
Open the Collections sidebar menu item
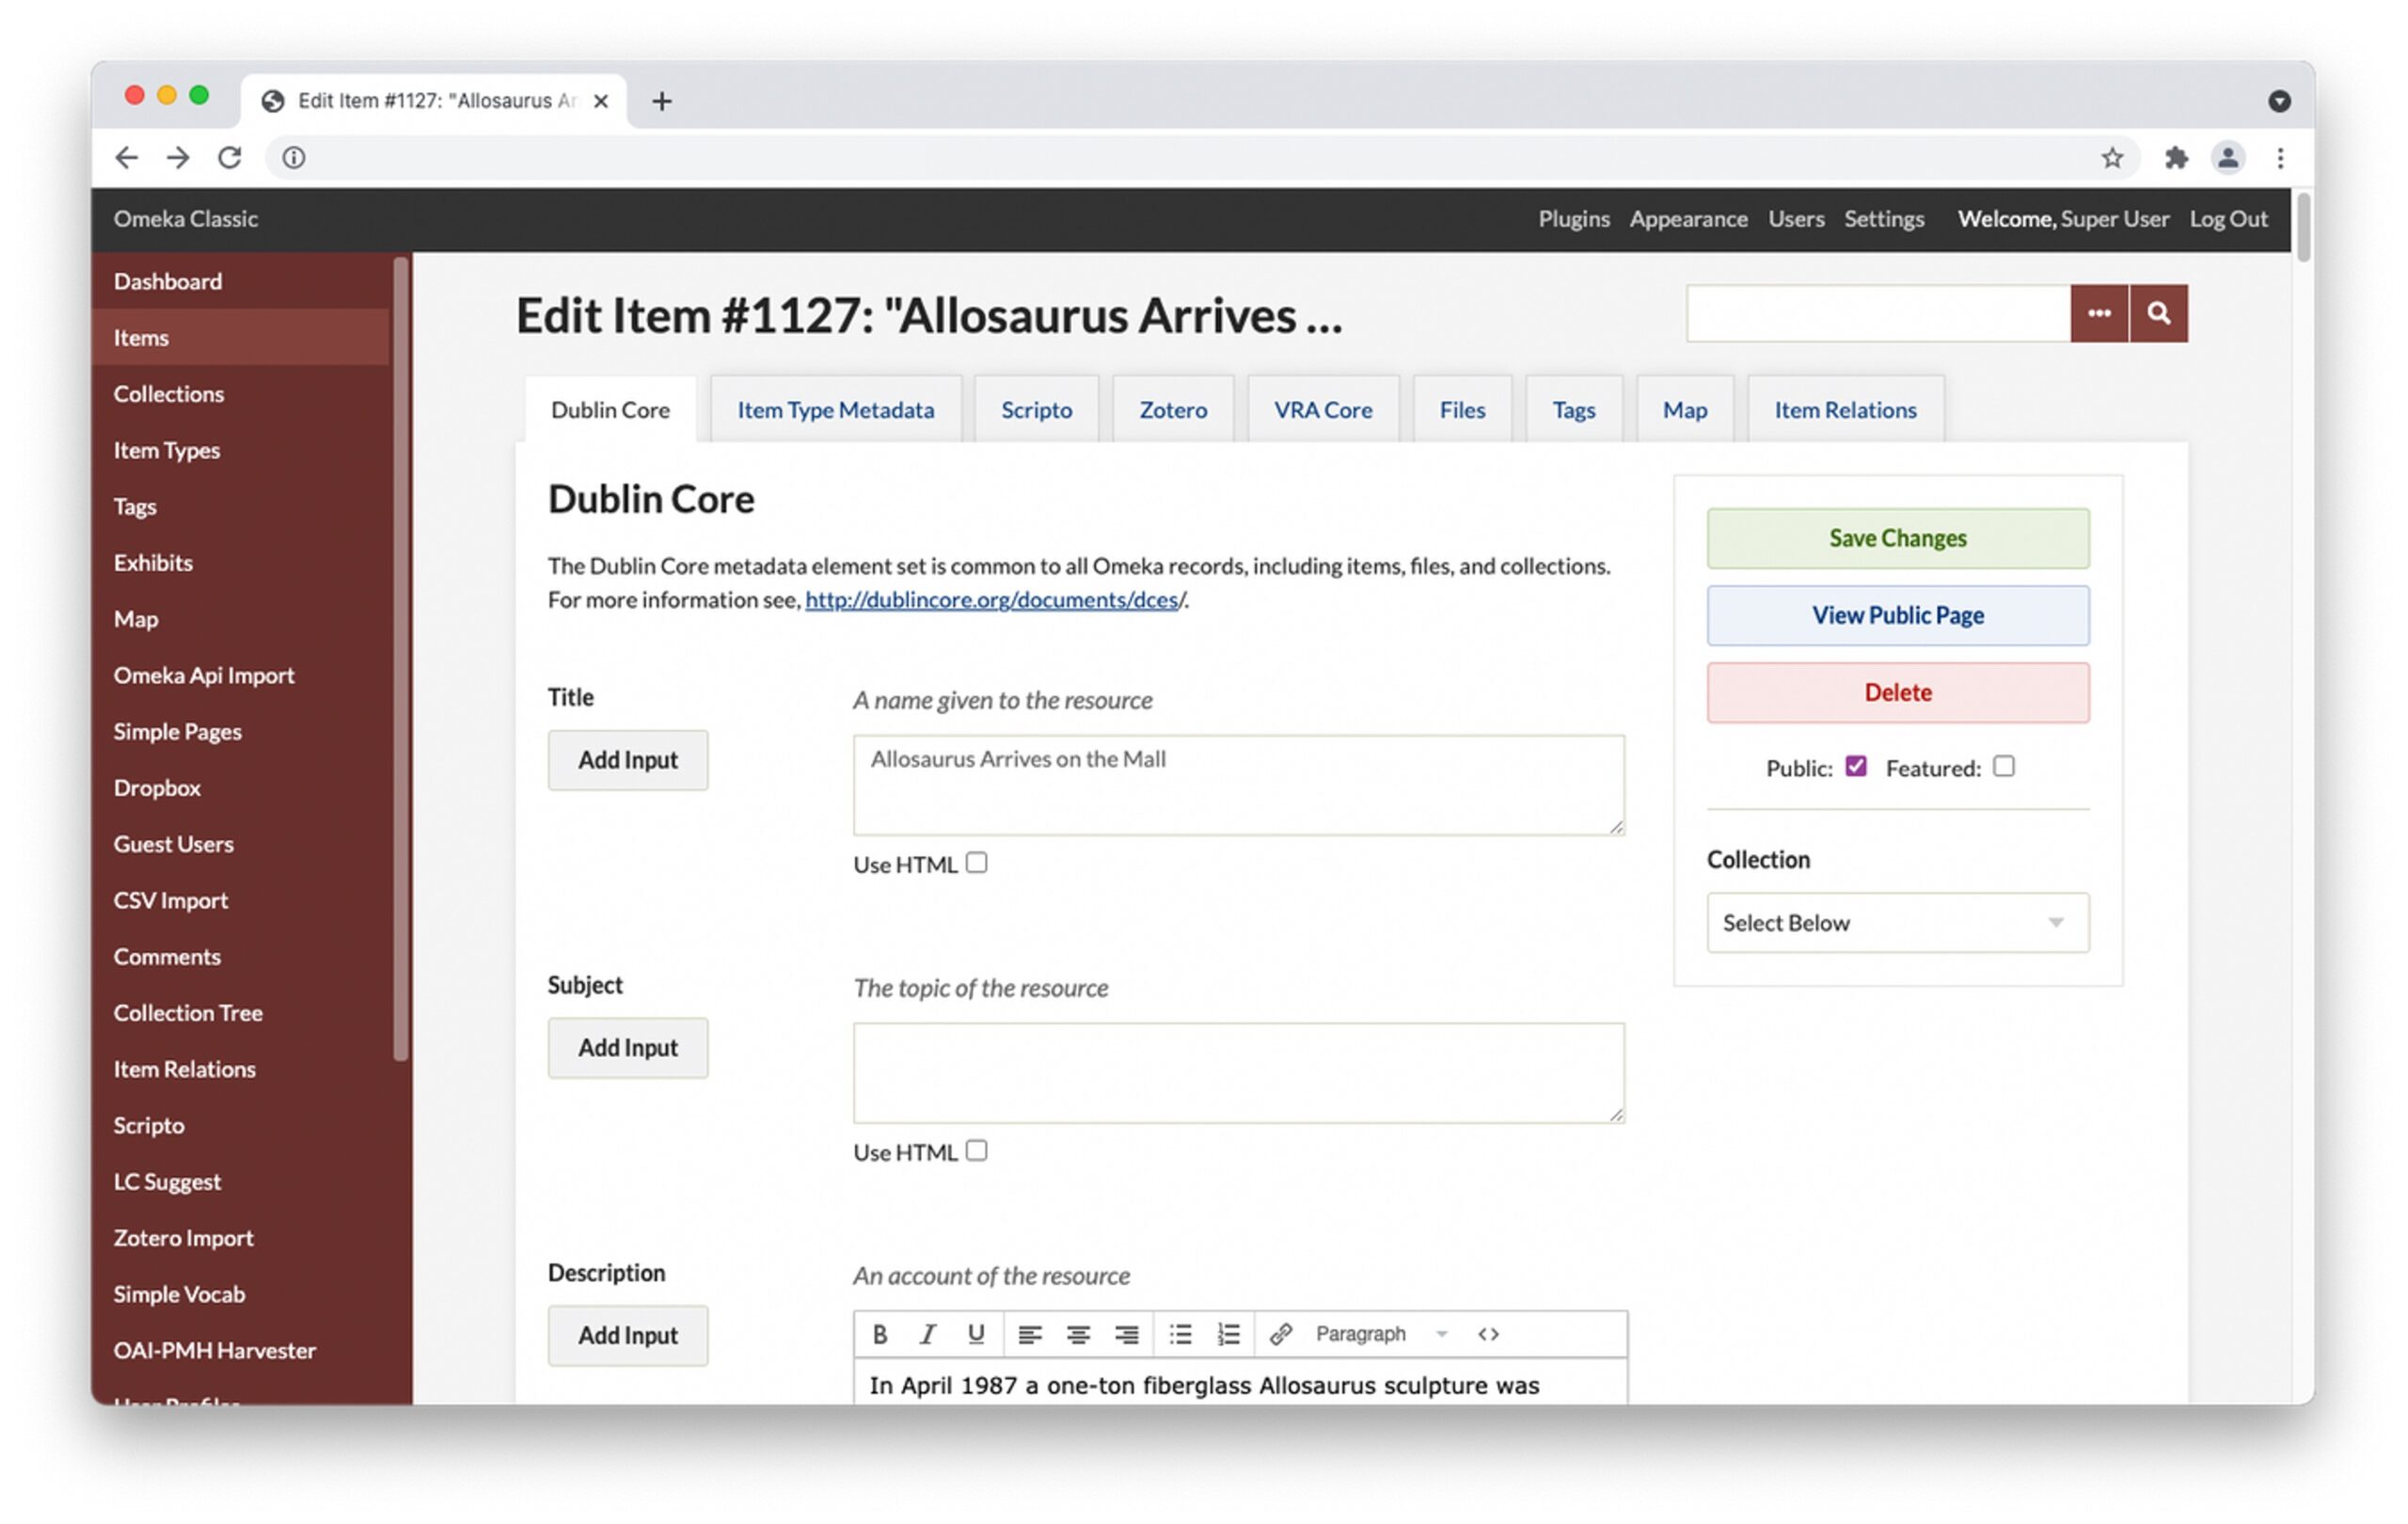168,394
